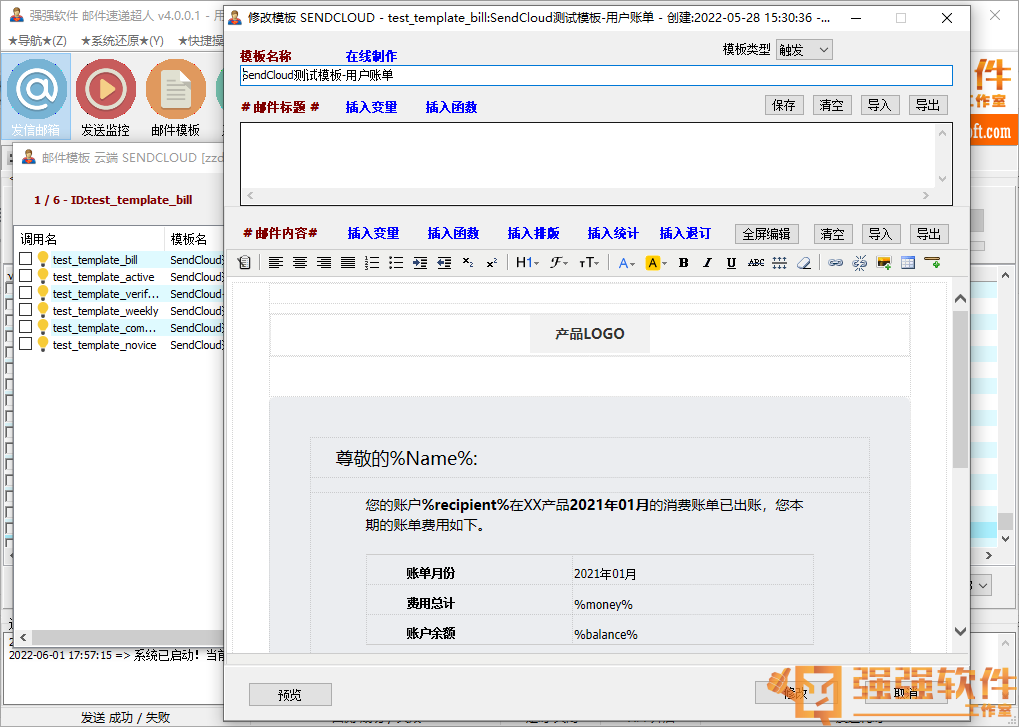Screen dimensions: 1019x727
Task: Check the test_template_verif… row checkbox
Action: [25, 292]
